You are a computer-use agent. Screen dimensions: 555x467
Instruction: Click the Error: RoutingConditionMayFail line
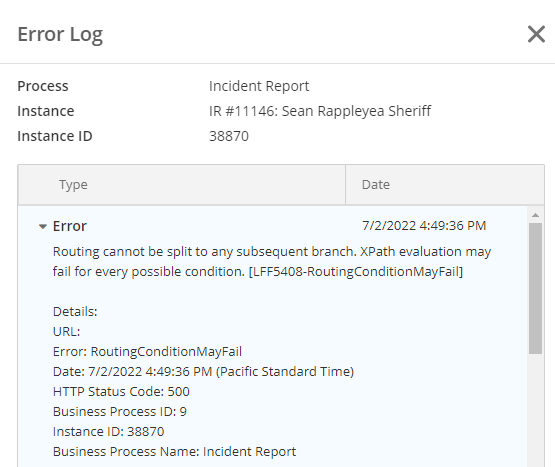[x=147, y=352]
